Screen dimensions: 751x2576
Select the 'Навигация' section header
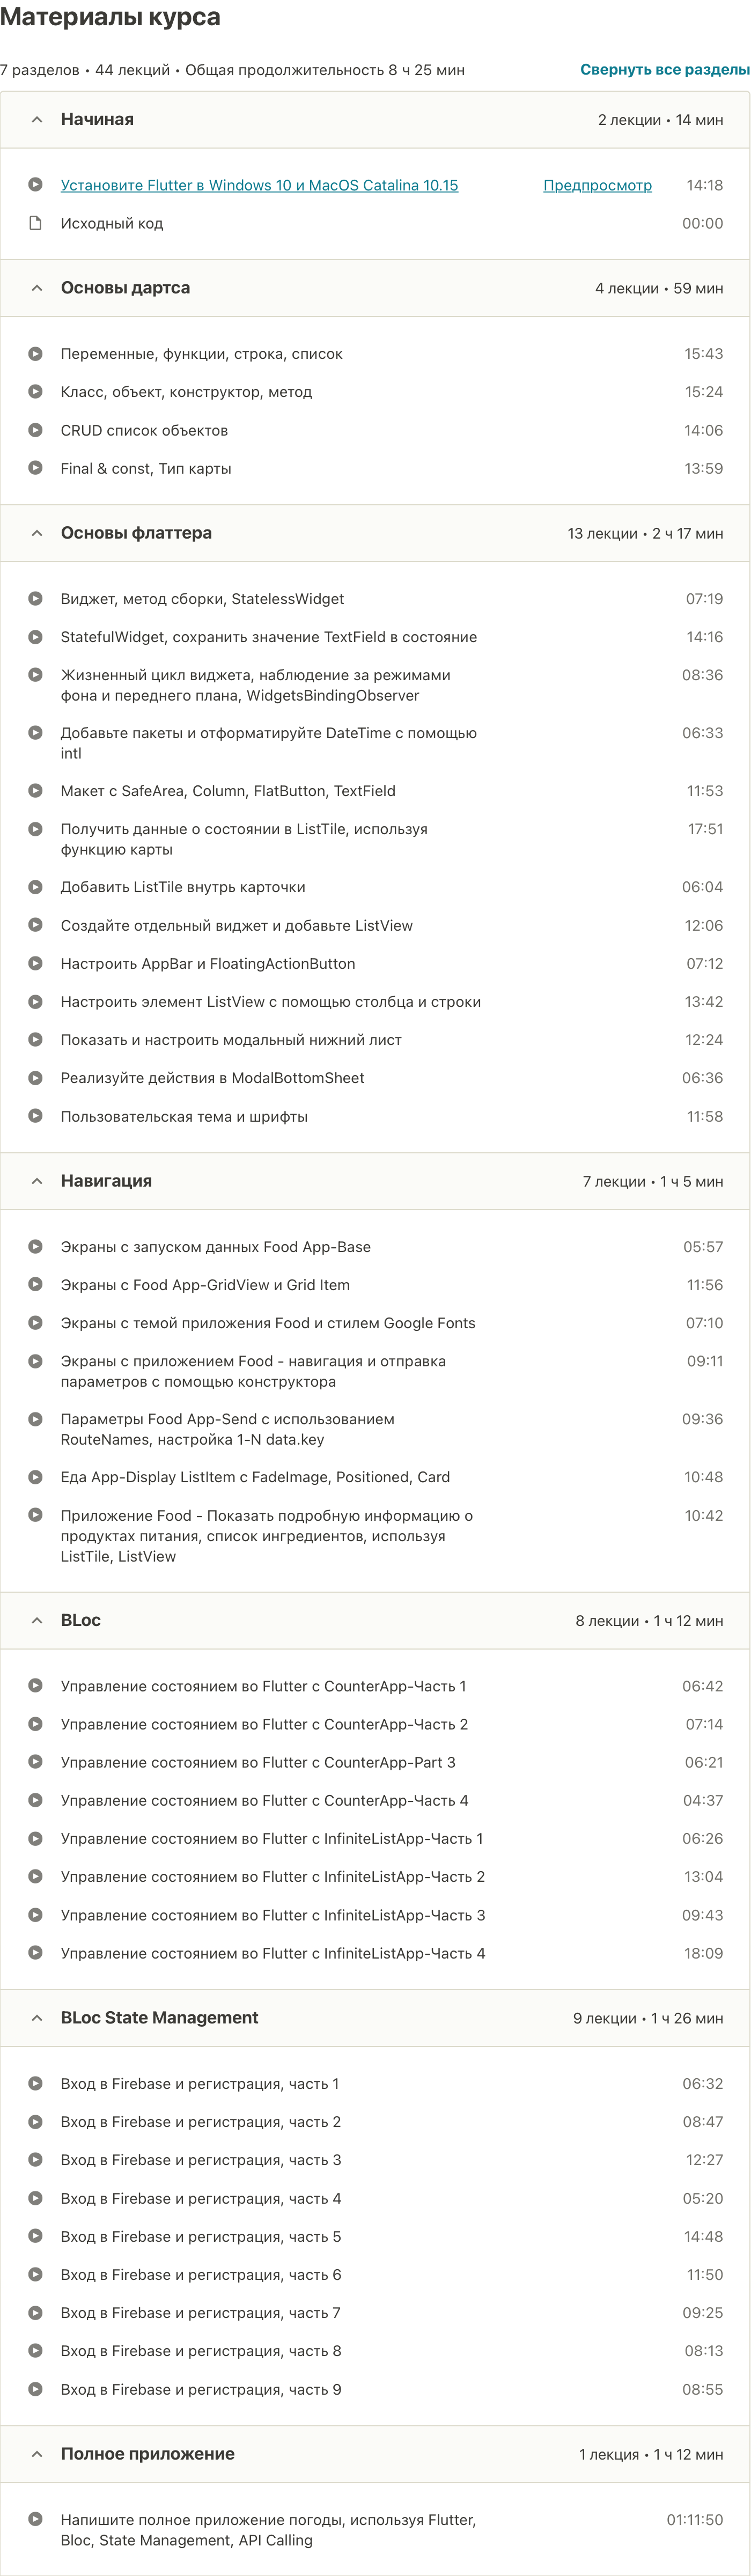106,1180
